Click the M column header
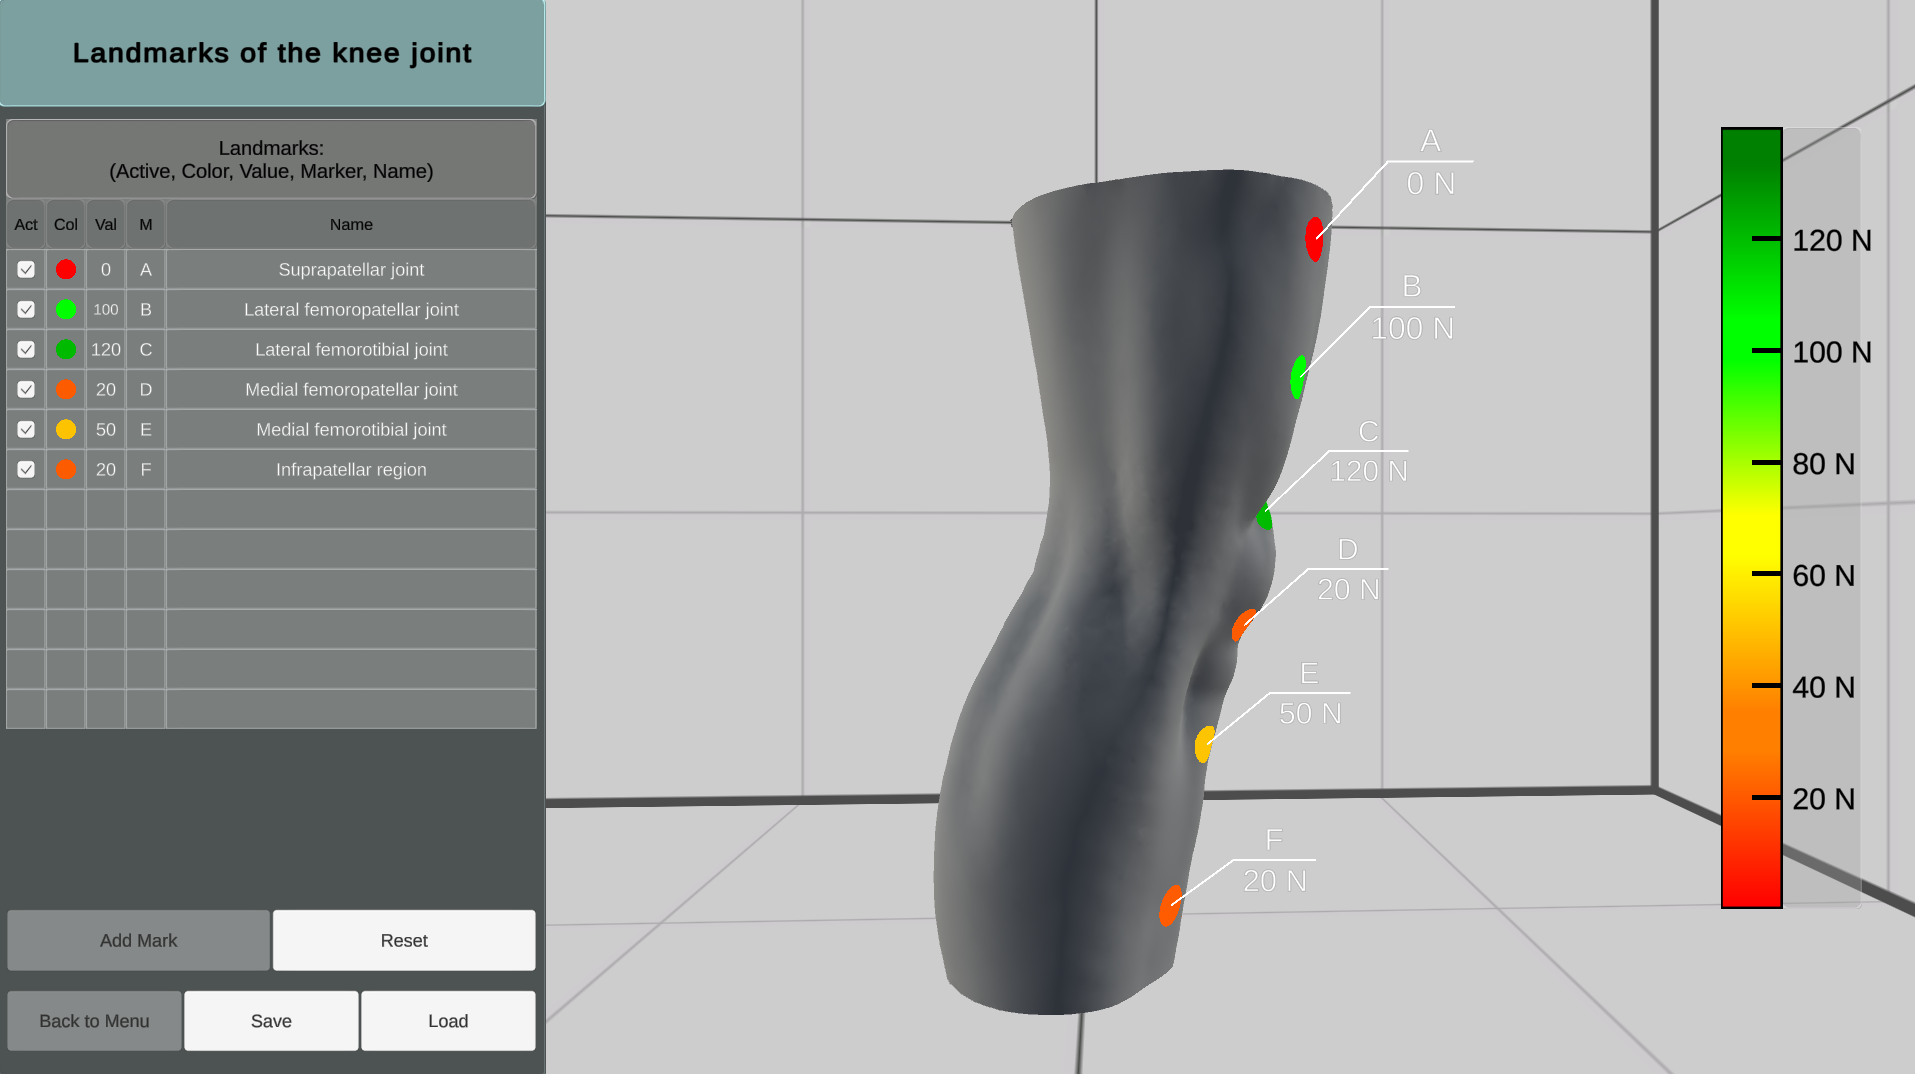Image resolution: width=1915 pixels, height=1074 pixels. (x=146, y=225)
